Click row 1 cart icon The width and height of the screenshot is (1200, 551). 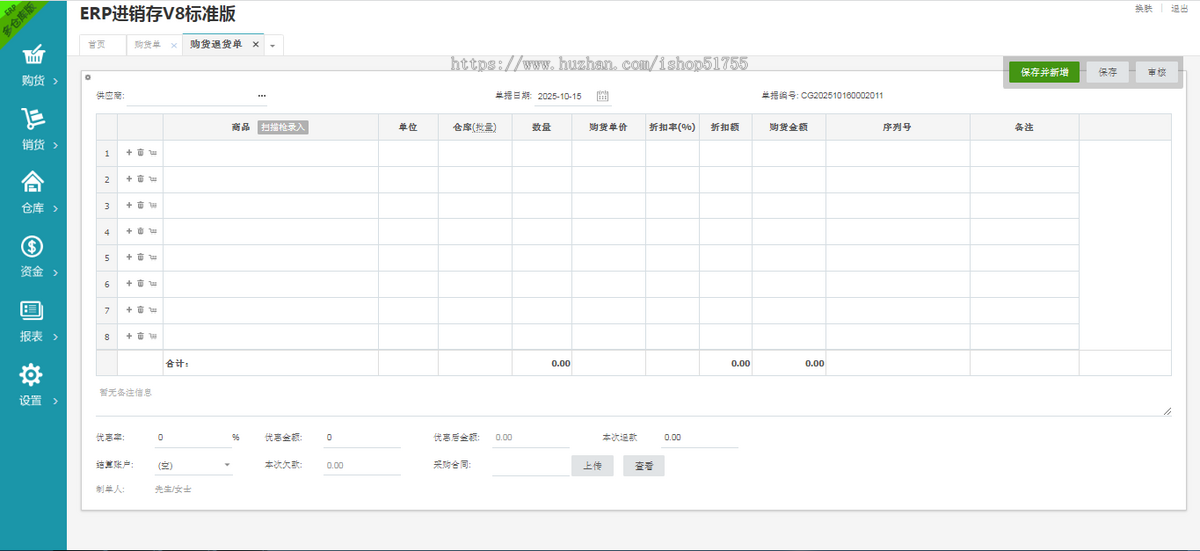tap(153, 153)
